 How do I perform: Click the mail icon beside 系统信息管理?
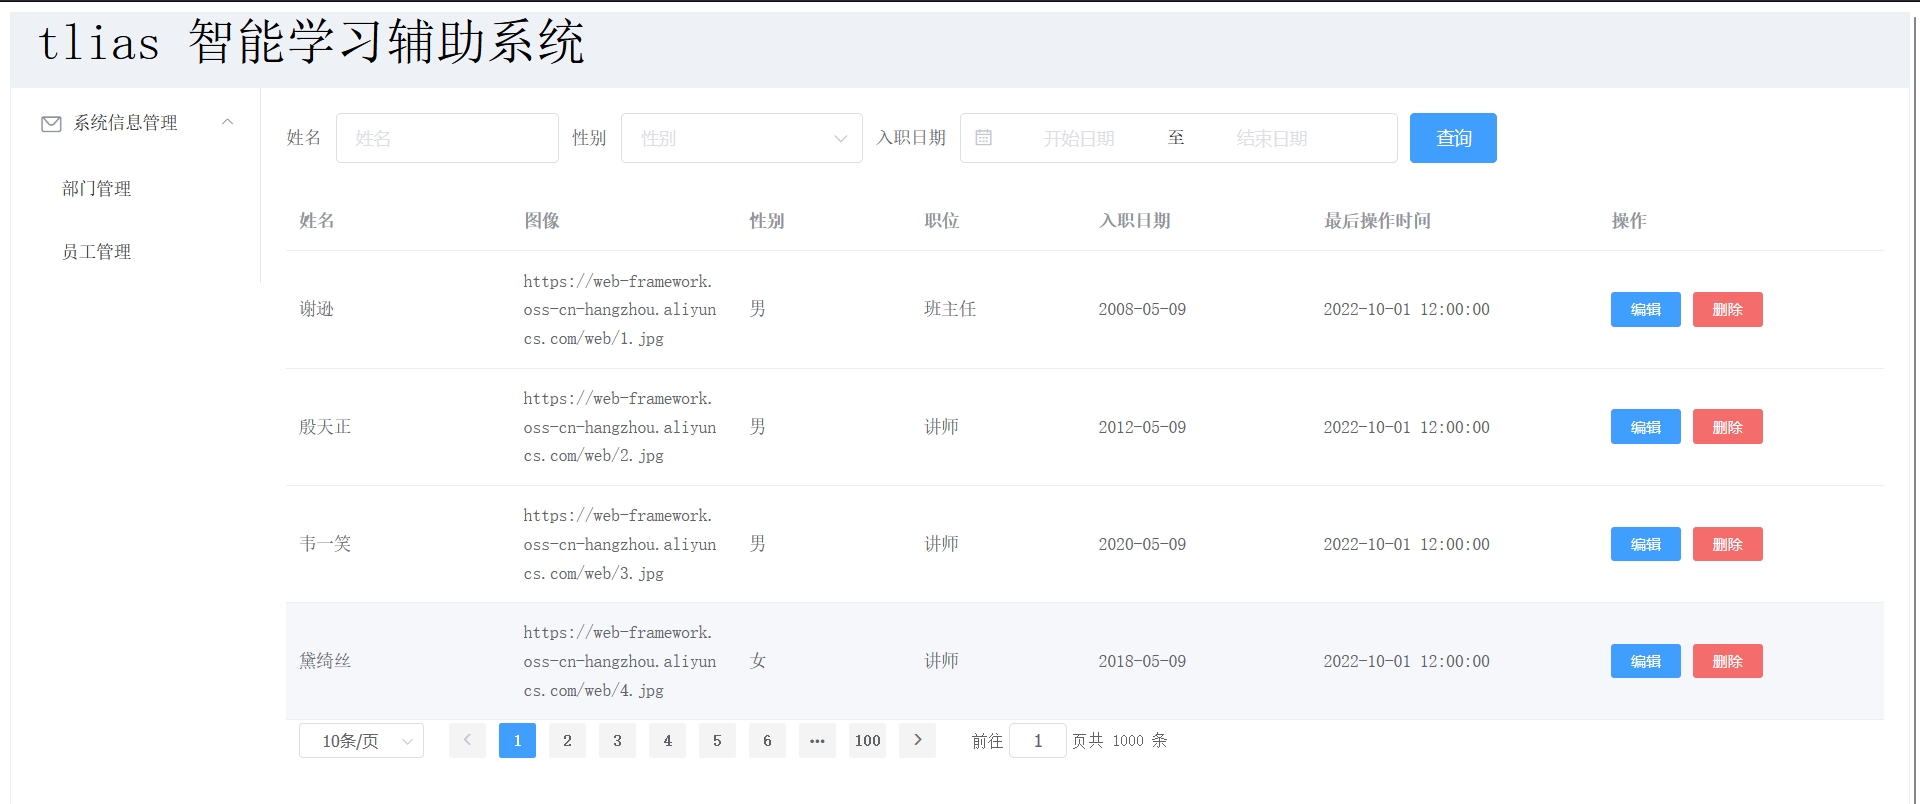[x=51, y=123]
